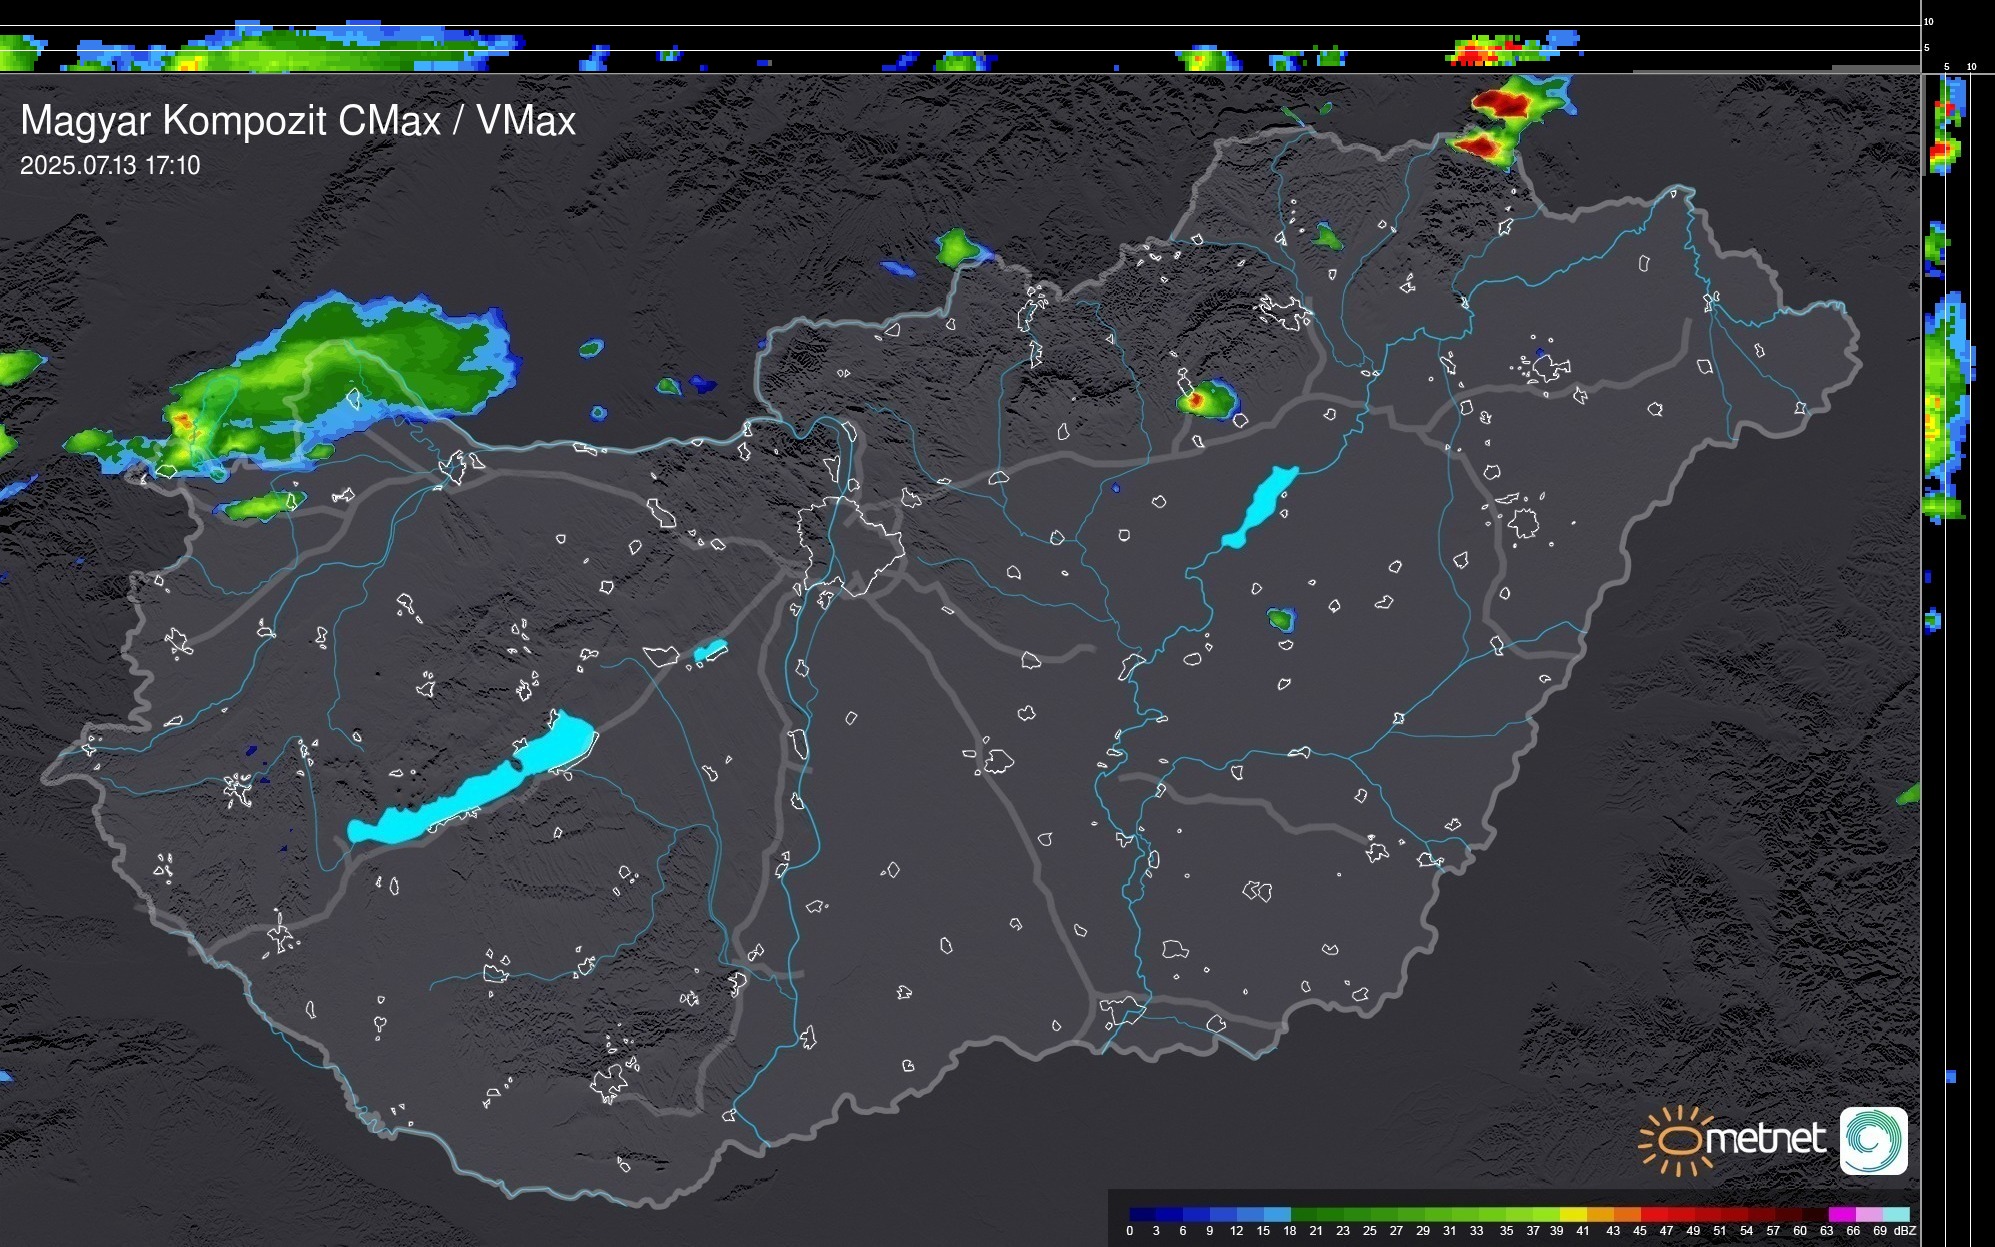Image resolution: width=1995 pixels, height=1247 pixels.
Task: Click the small green echo in the eastern plain
Action: 1280,619
